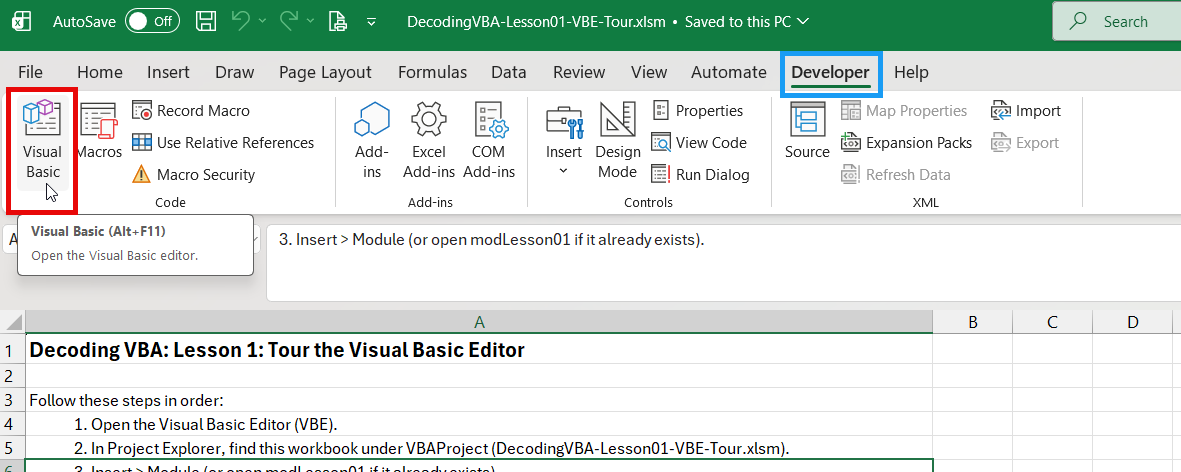Open the Formulas tab
The image size is (1181, 472).
pyautogui.click(x=432, y=72)
